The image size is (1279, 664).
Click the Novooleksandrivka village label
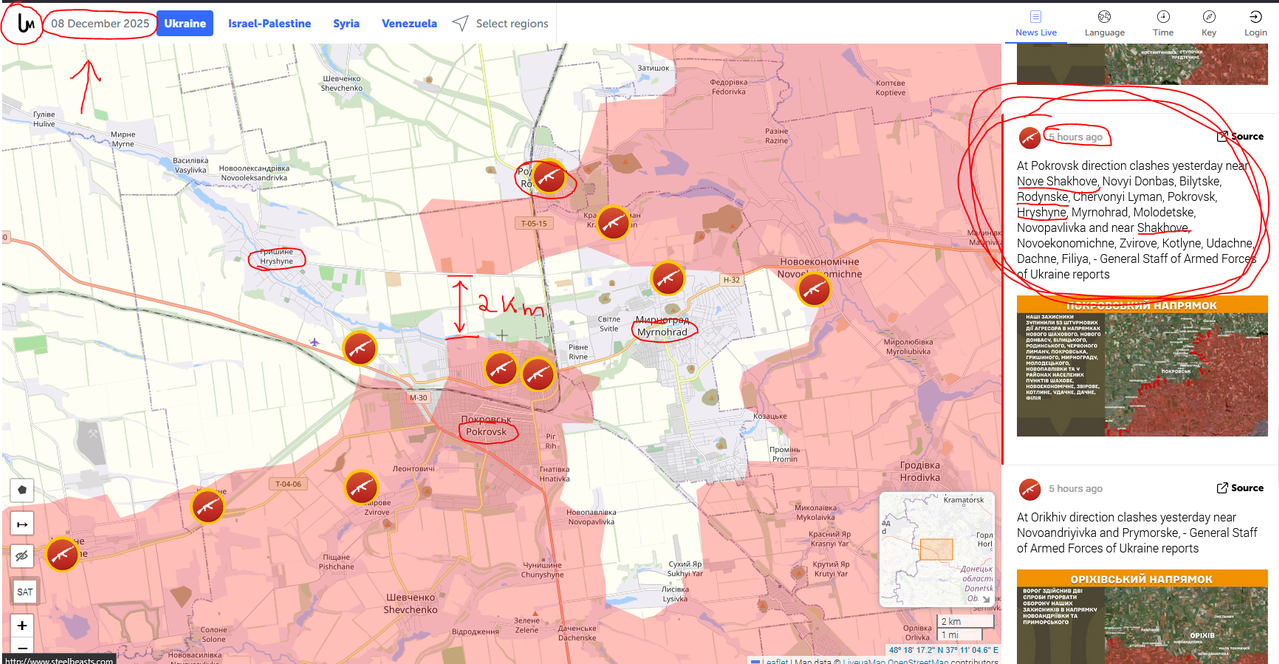pos(255,171)
